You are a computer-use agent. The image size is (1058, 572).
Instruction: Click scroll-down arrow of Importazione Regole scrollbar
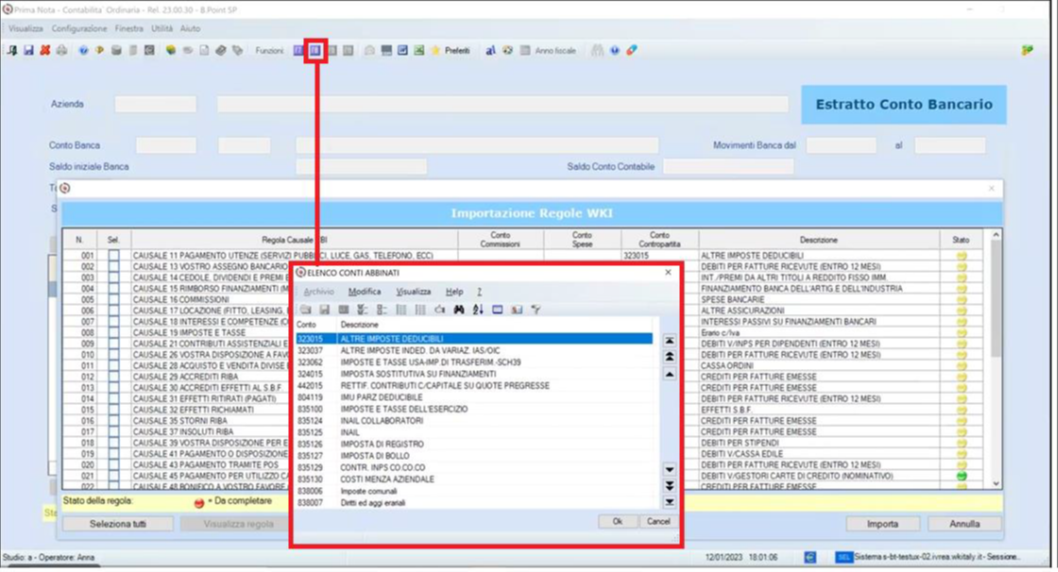pyautogui.click(x=996, y=484)
